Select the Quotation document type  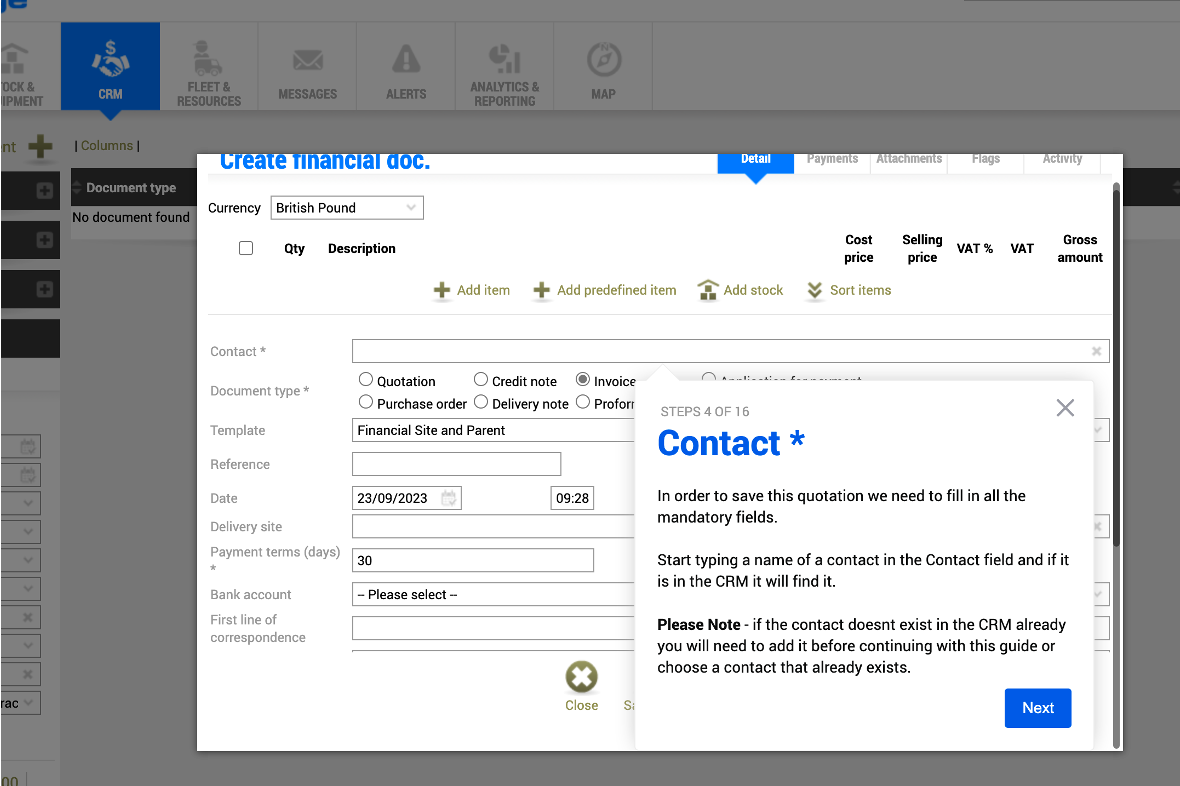(366, 379)
